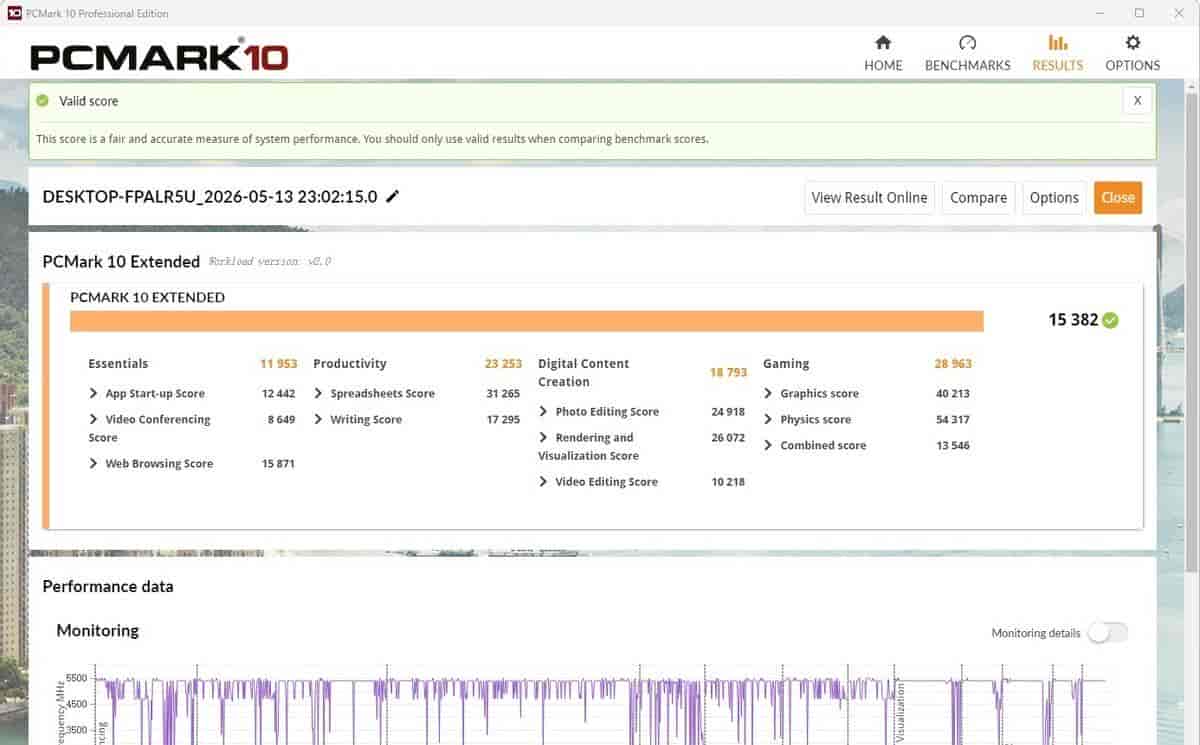
Task: Click PCMark 10 title bar app icon
Action: (x=14, y=13)
